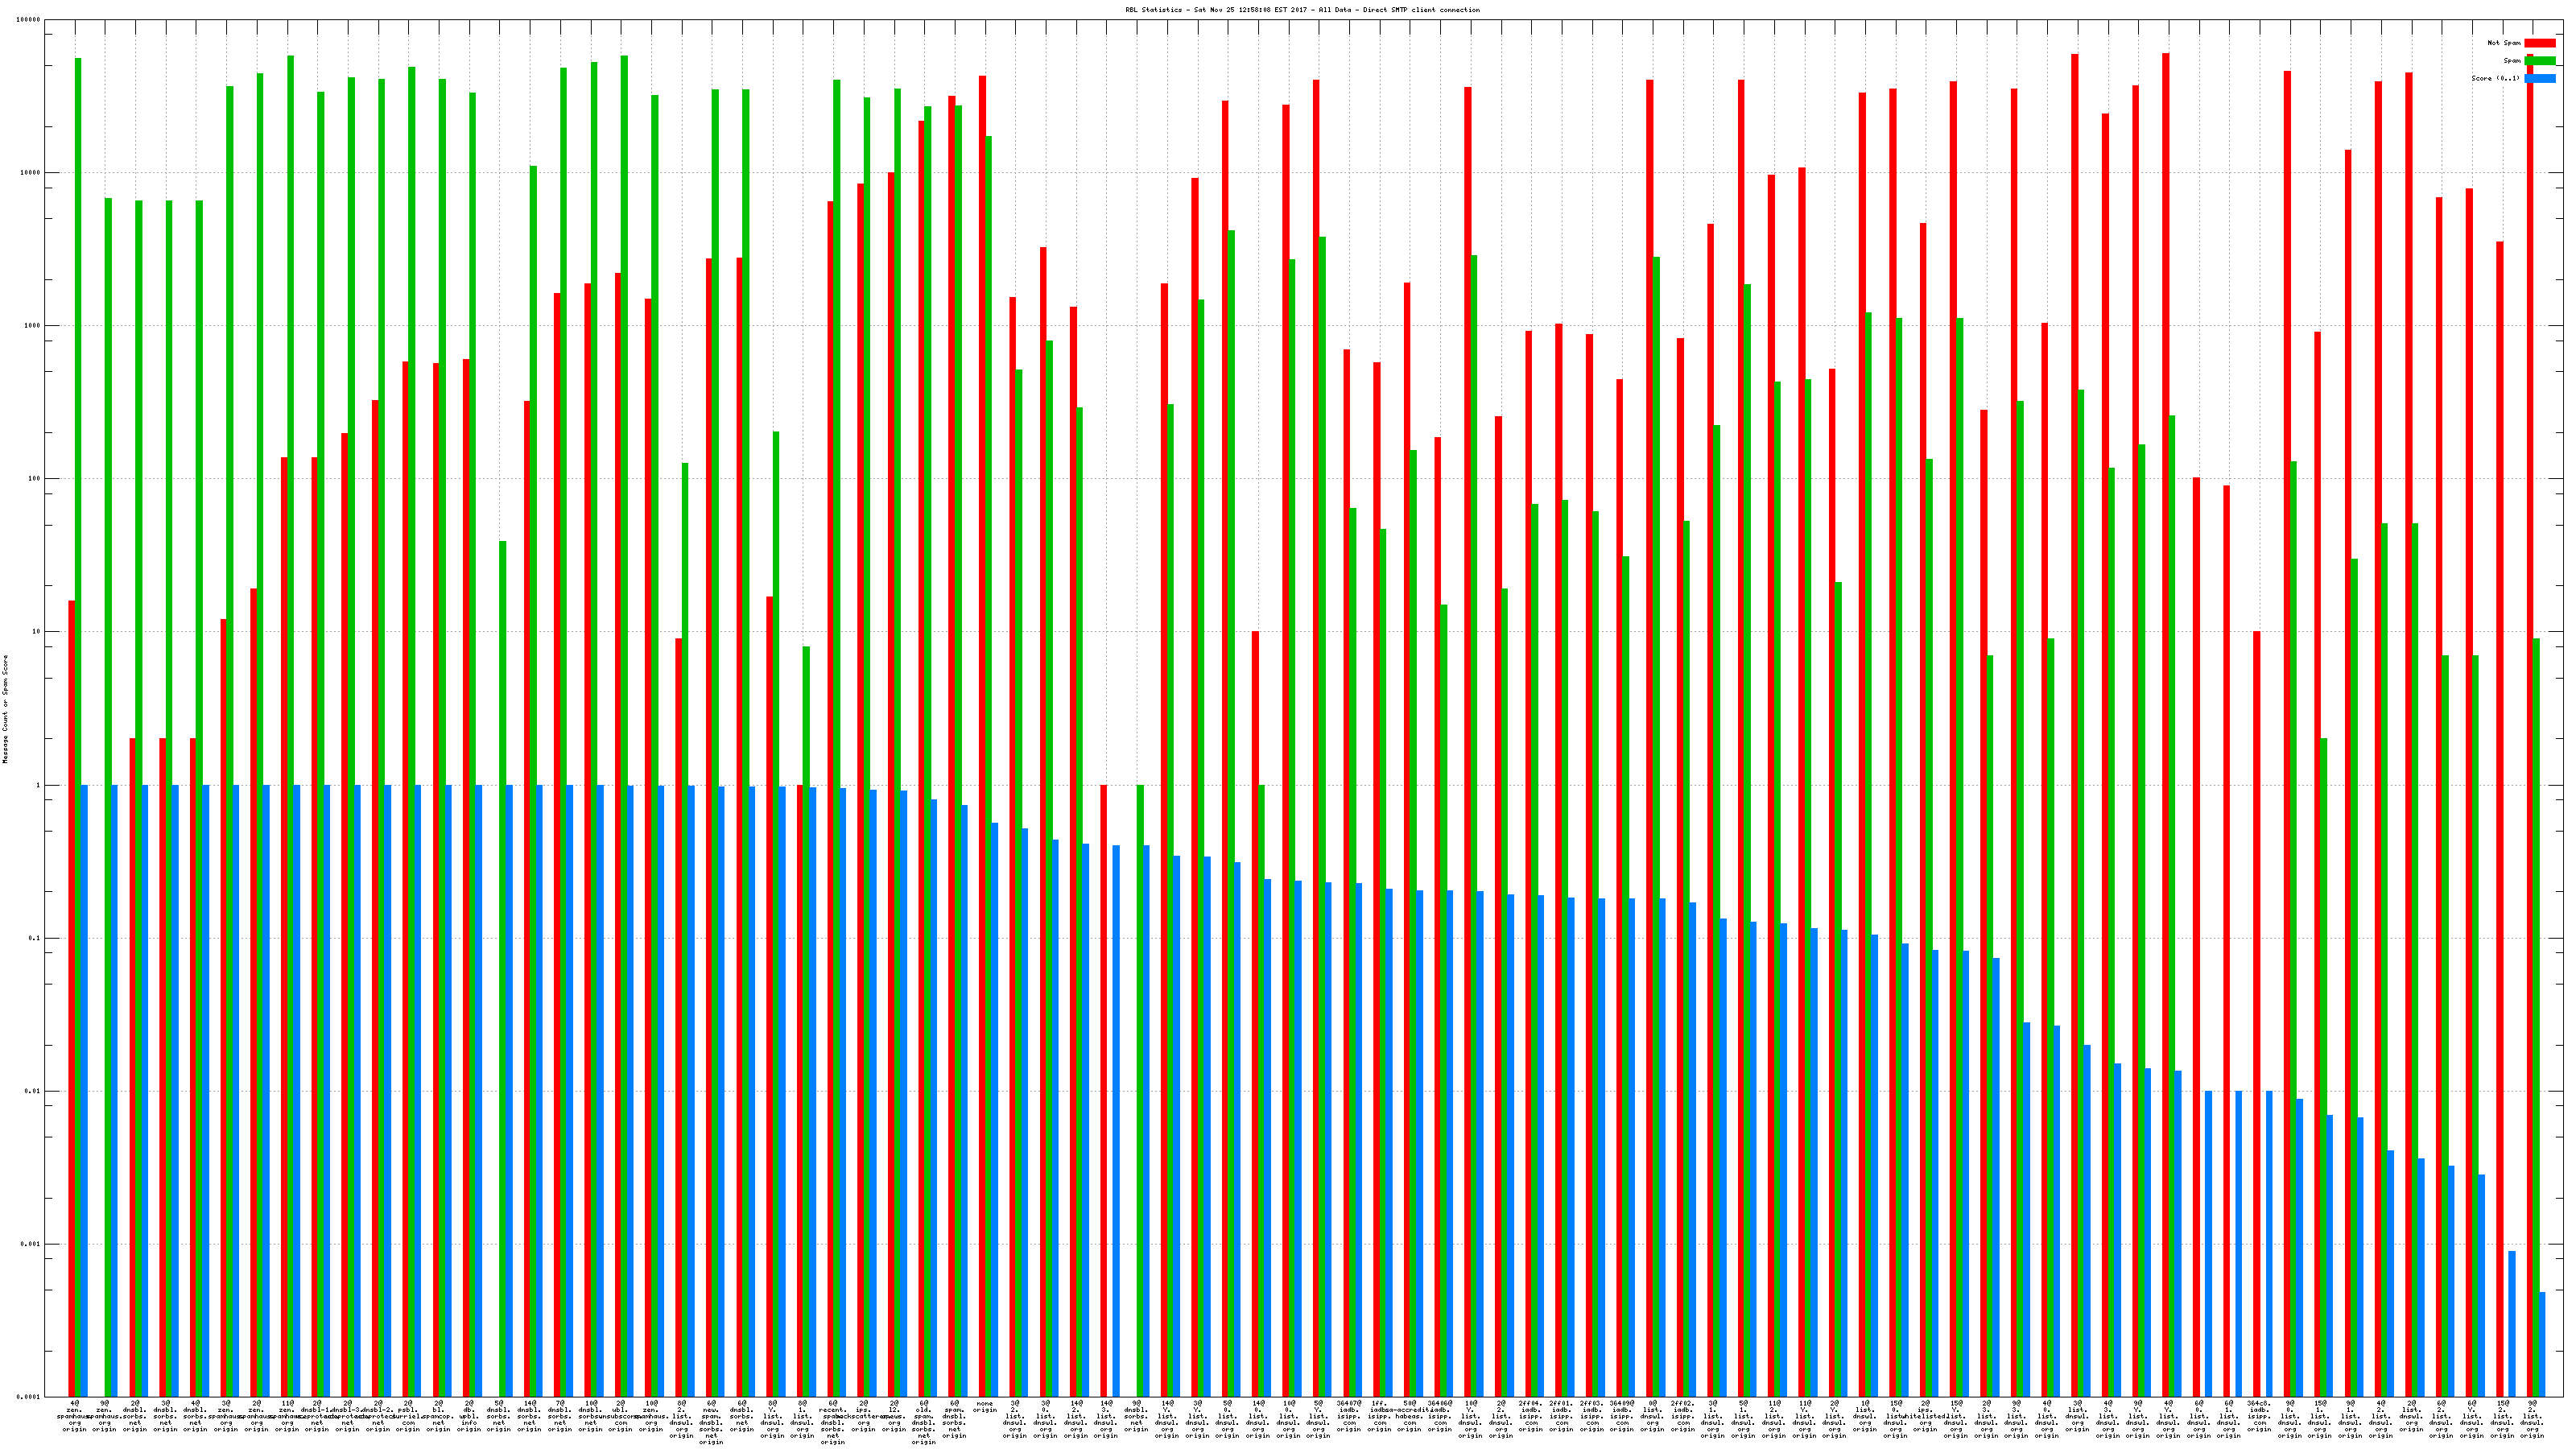Click the 0.0001 tick on the y-axis
This screenshot has height=1449, width=2576.
tap(28, 1397)
